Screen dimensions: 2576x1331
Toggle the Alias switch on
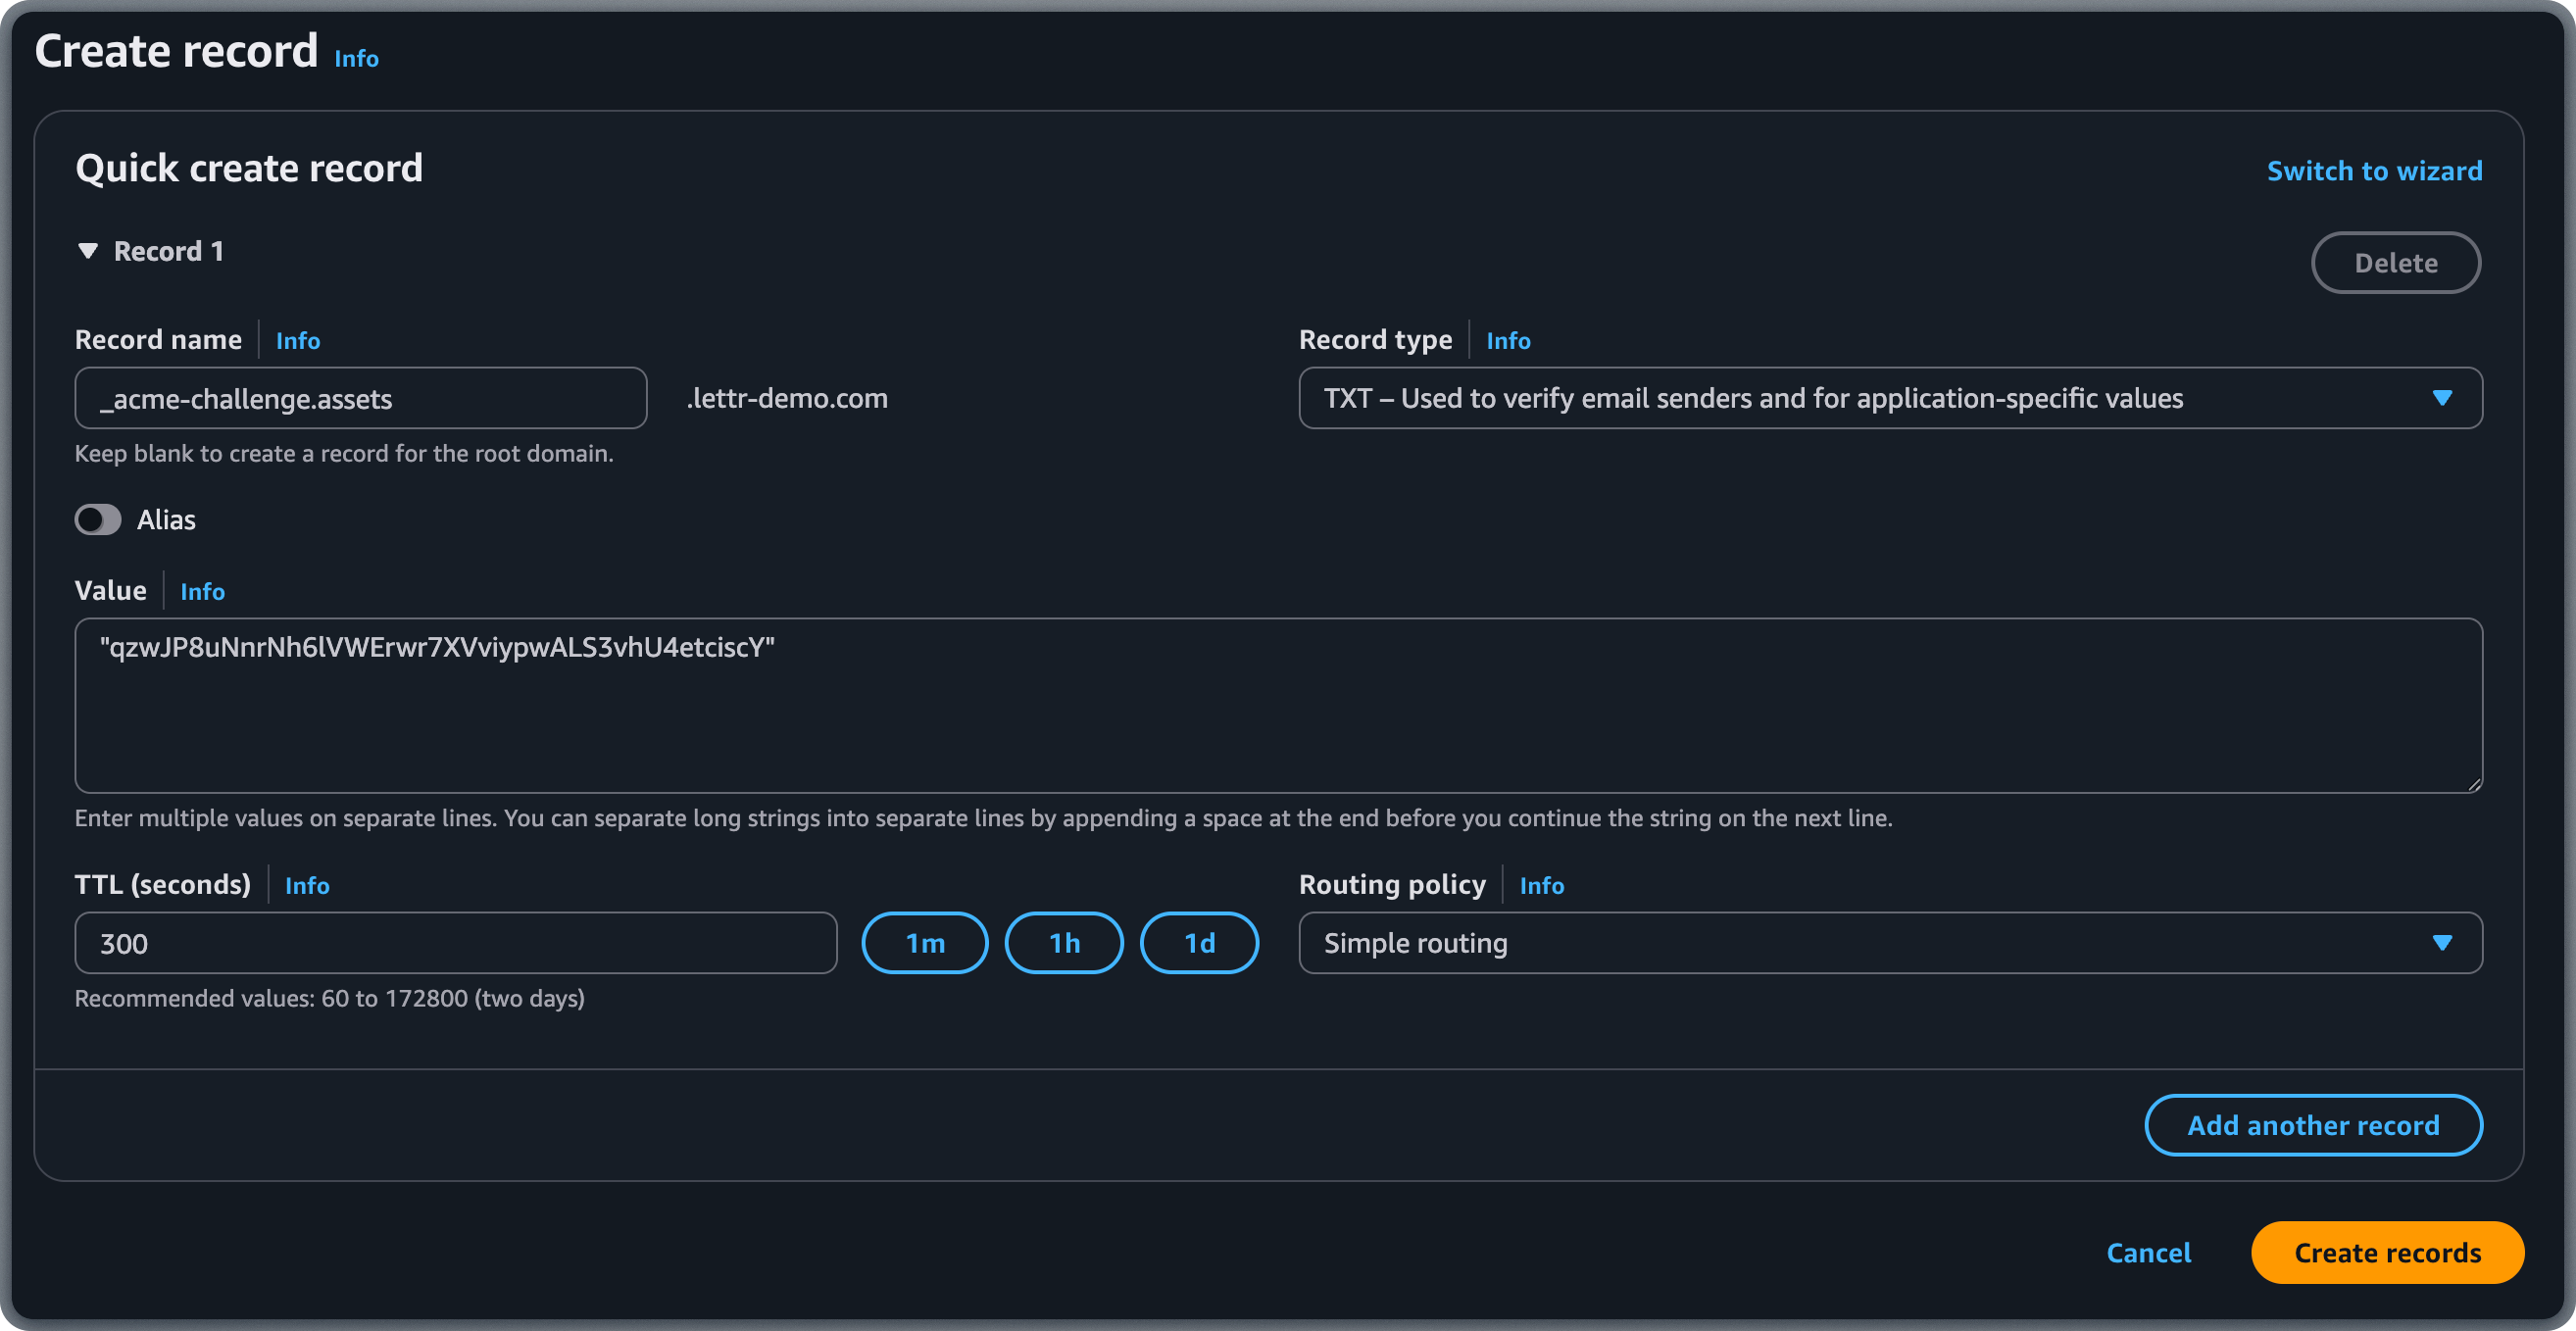point(98,519)
